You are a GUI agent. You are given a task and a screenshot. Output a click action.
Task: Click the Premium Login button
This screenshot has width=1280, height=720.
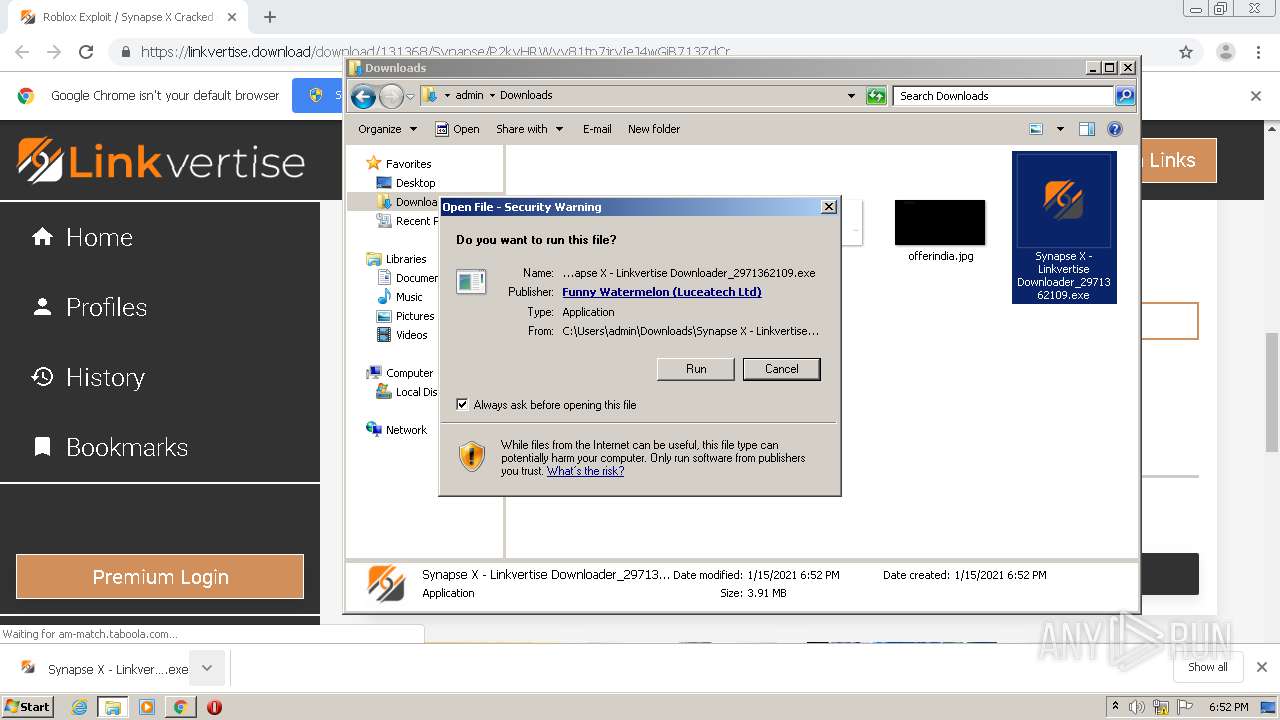click(160, 577)
